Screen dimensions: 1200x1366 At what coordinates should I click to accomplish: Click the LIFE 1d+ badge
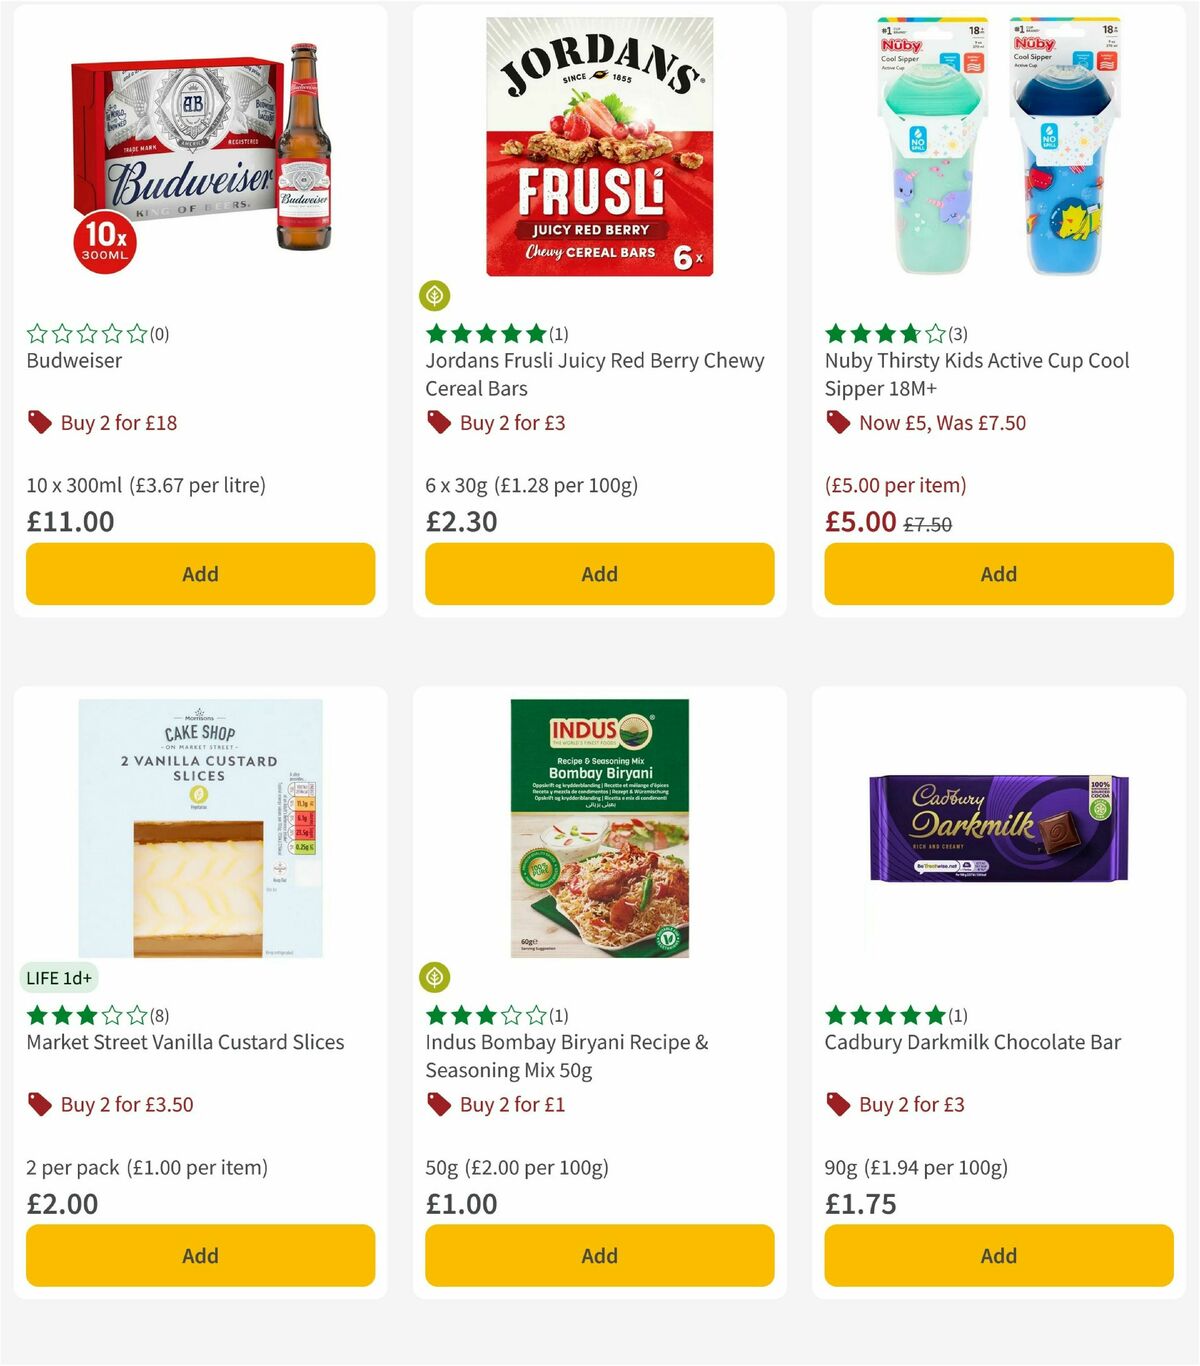pos(58,977)
